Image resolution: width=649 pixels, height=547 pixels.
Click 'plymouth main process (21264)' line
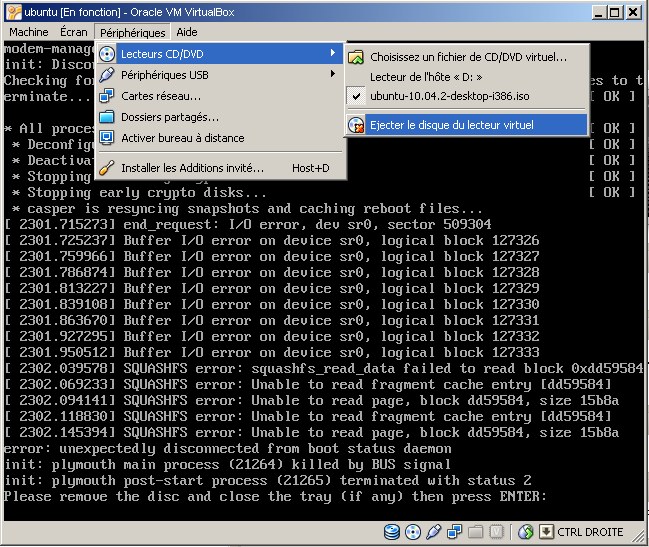(x=227, y=465)
